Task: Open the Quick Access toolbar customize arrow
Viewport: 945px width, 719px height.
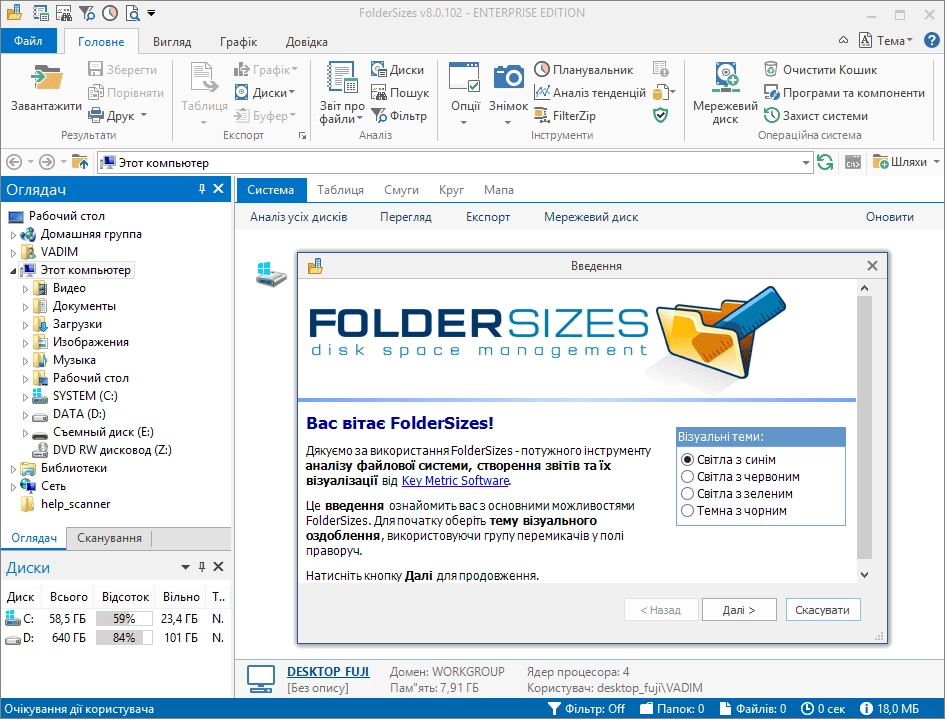Action: coord(151,13)
